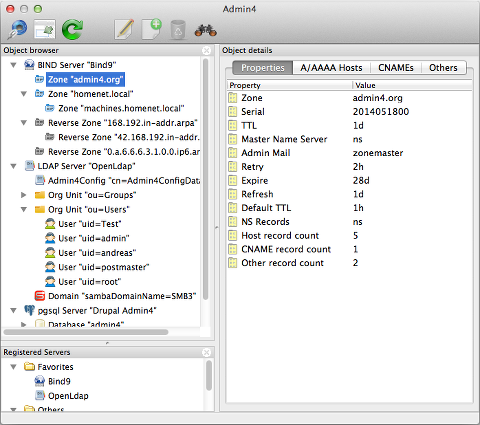480x425 pixels.
Task: Select the Domain "sambaDomainName=SMB3" entry
Action: coord(122,296)
